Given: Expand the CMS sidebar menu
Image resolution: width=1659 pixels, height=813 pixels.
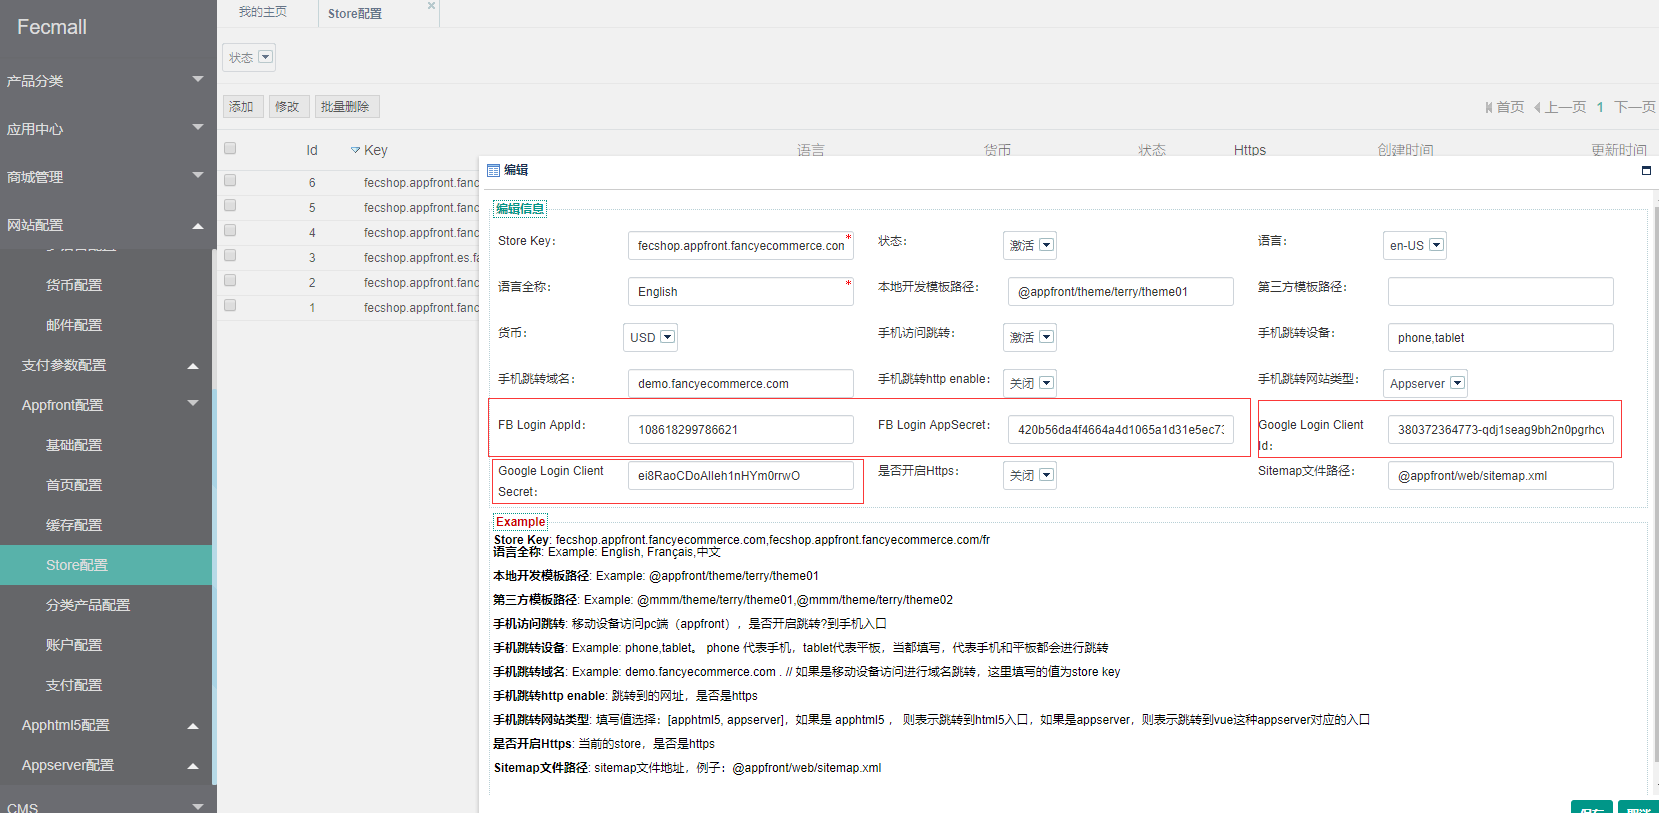Looking at the screenshot, I should [106, 805].
